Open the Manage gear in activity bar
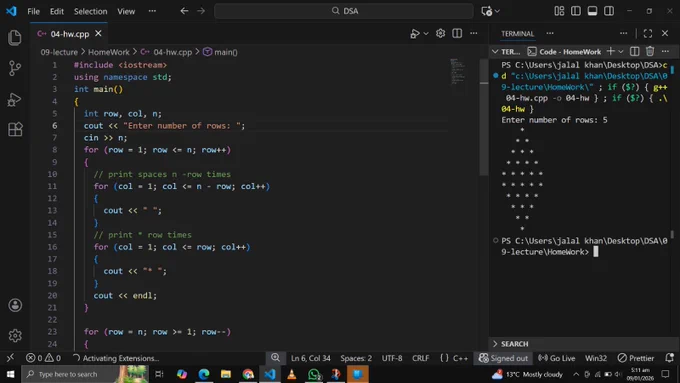 tap(15, 335)
